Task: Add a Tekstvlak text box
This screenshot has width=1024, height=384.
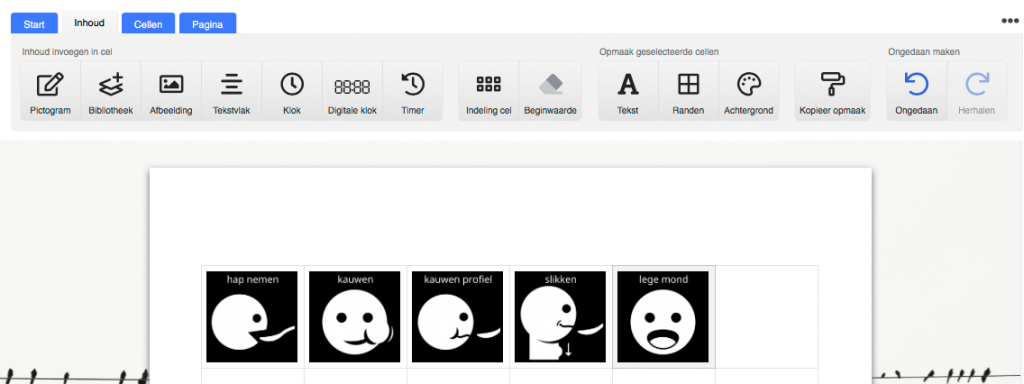Action: 231,91
